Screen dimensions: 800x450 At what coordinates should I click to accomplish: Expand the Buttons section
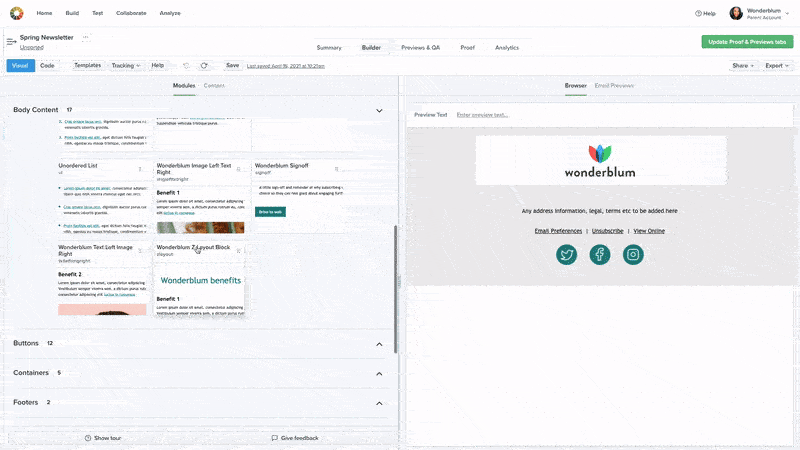(379, 344)
